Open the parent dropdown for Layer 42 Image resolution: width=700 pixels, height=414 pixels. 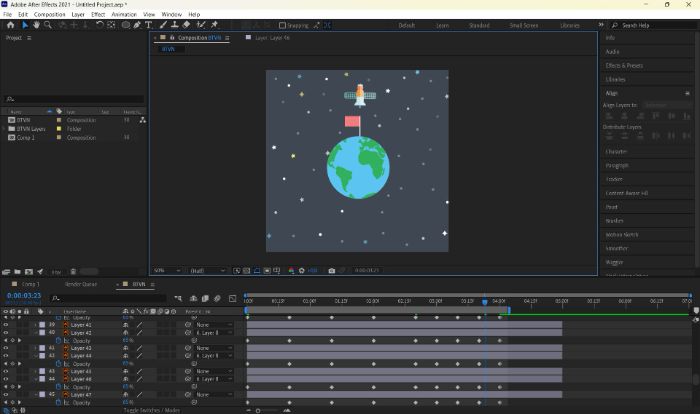[214, 333]
